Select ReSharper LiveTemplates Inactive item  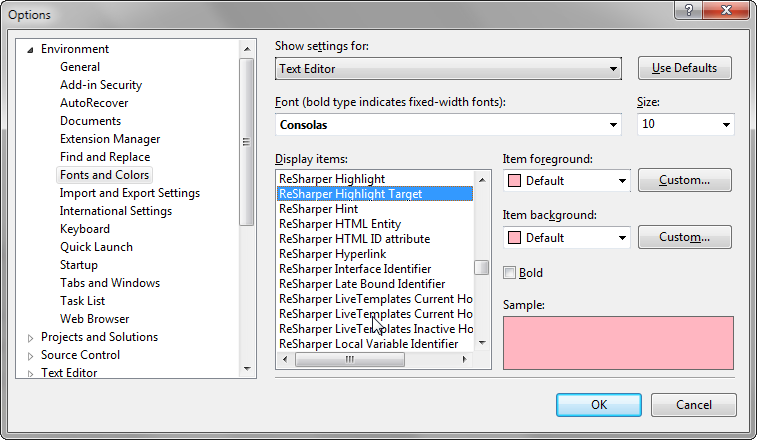pos(375,328)
